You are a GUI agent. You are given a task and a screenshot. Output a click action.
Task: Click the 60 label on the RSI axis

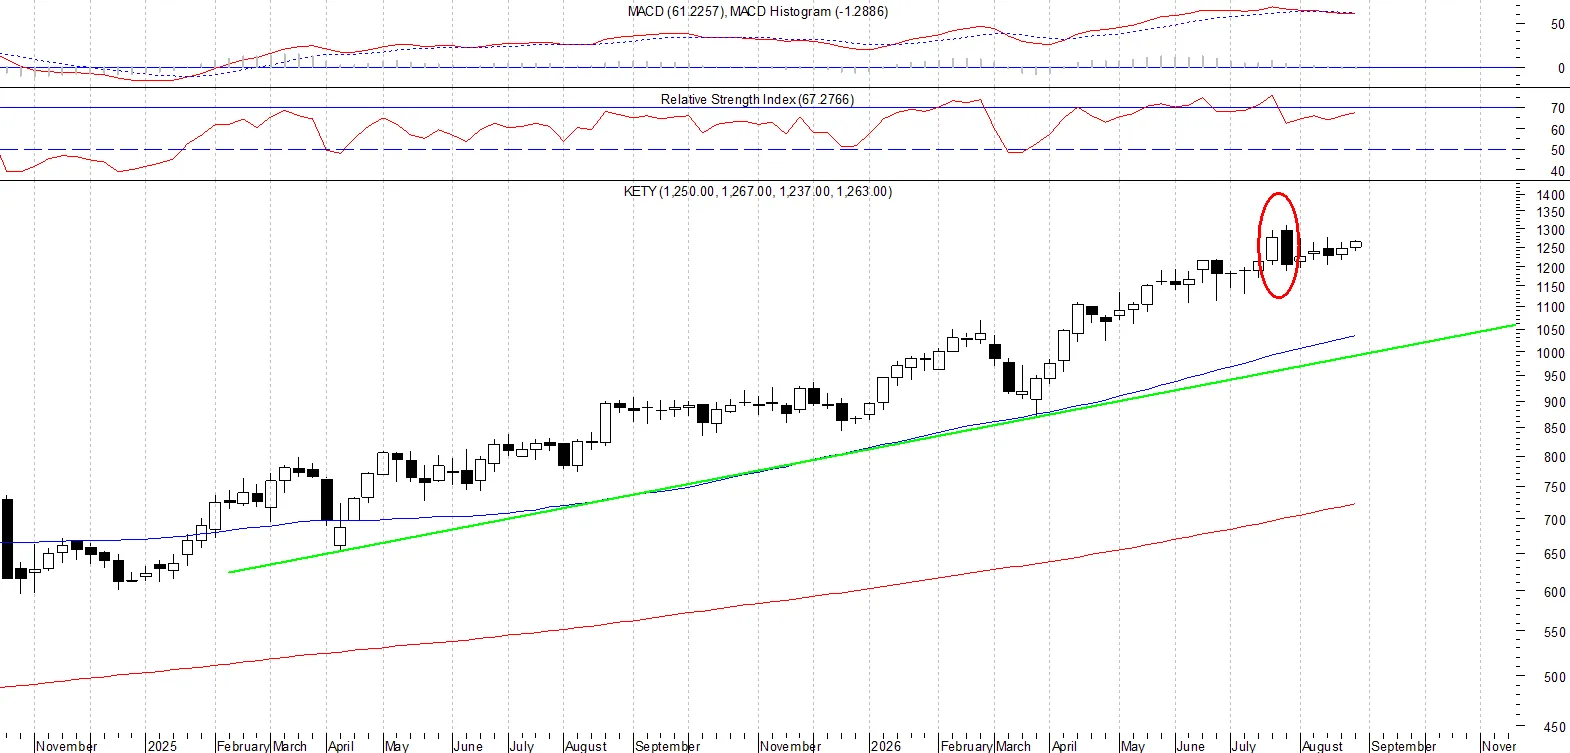pos(1558,131)
